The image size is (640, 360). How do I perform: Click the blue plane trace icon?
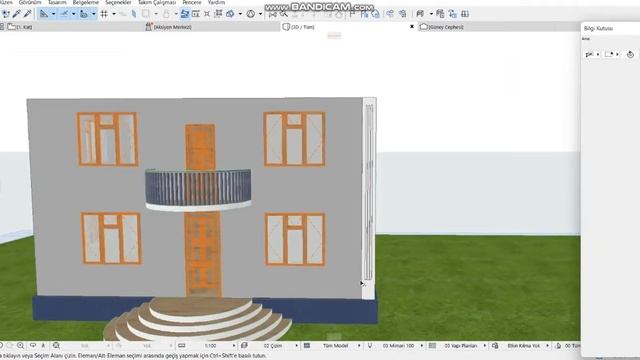134,14
